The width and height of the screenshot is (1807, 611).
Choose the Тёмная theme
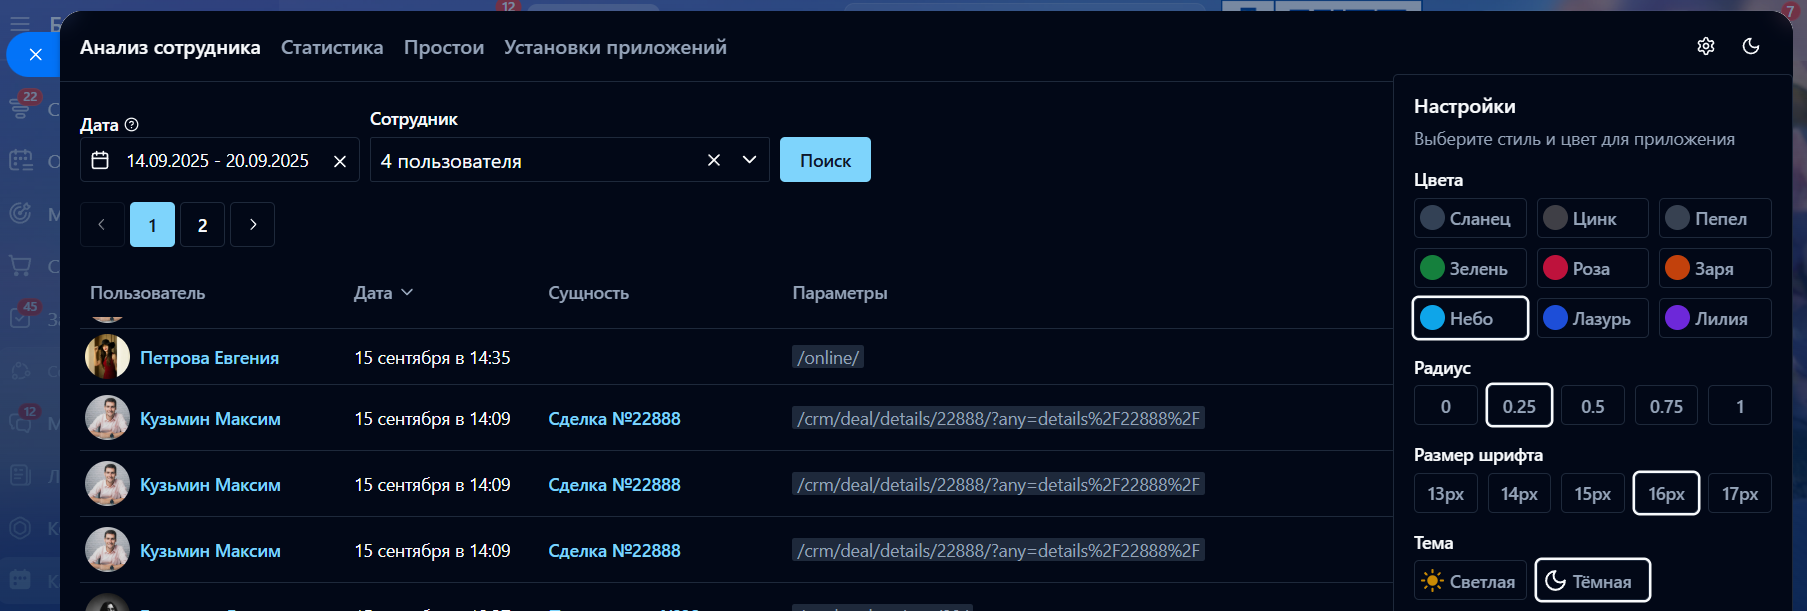click(1592, 581)
